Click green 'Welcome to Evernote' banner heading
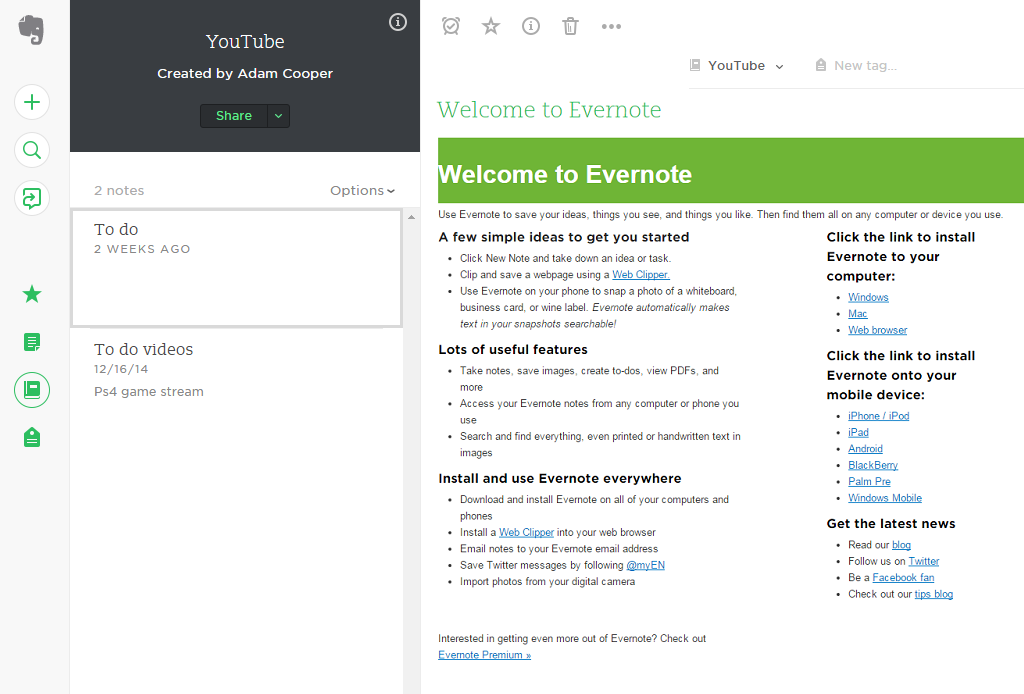The width and height of the screenshot is (1024, 694). (x=565, y=174)
